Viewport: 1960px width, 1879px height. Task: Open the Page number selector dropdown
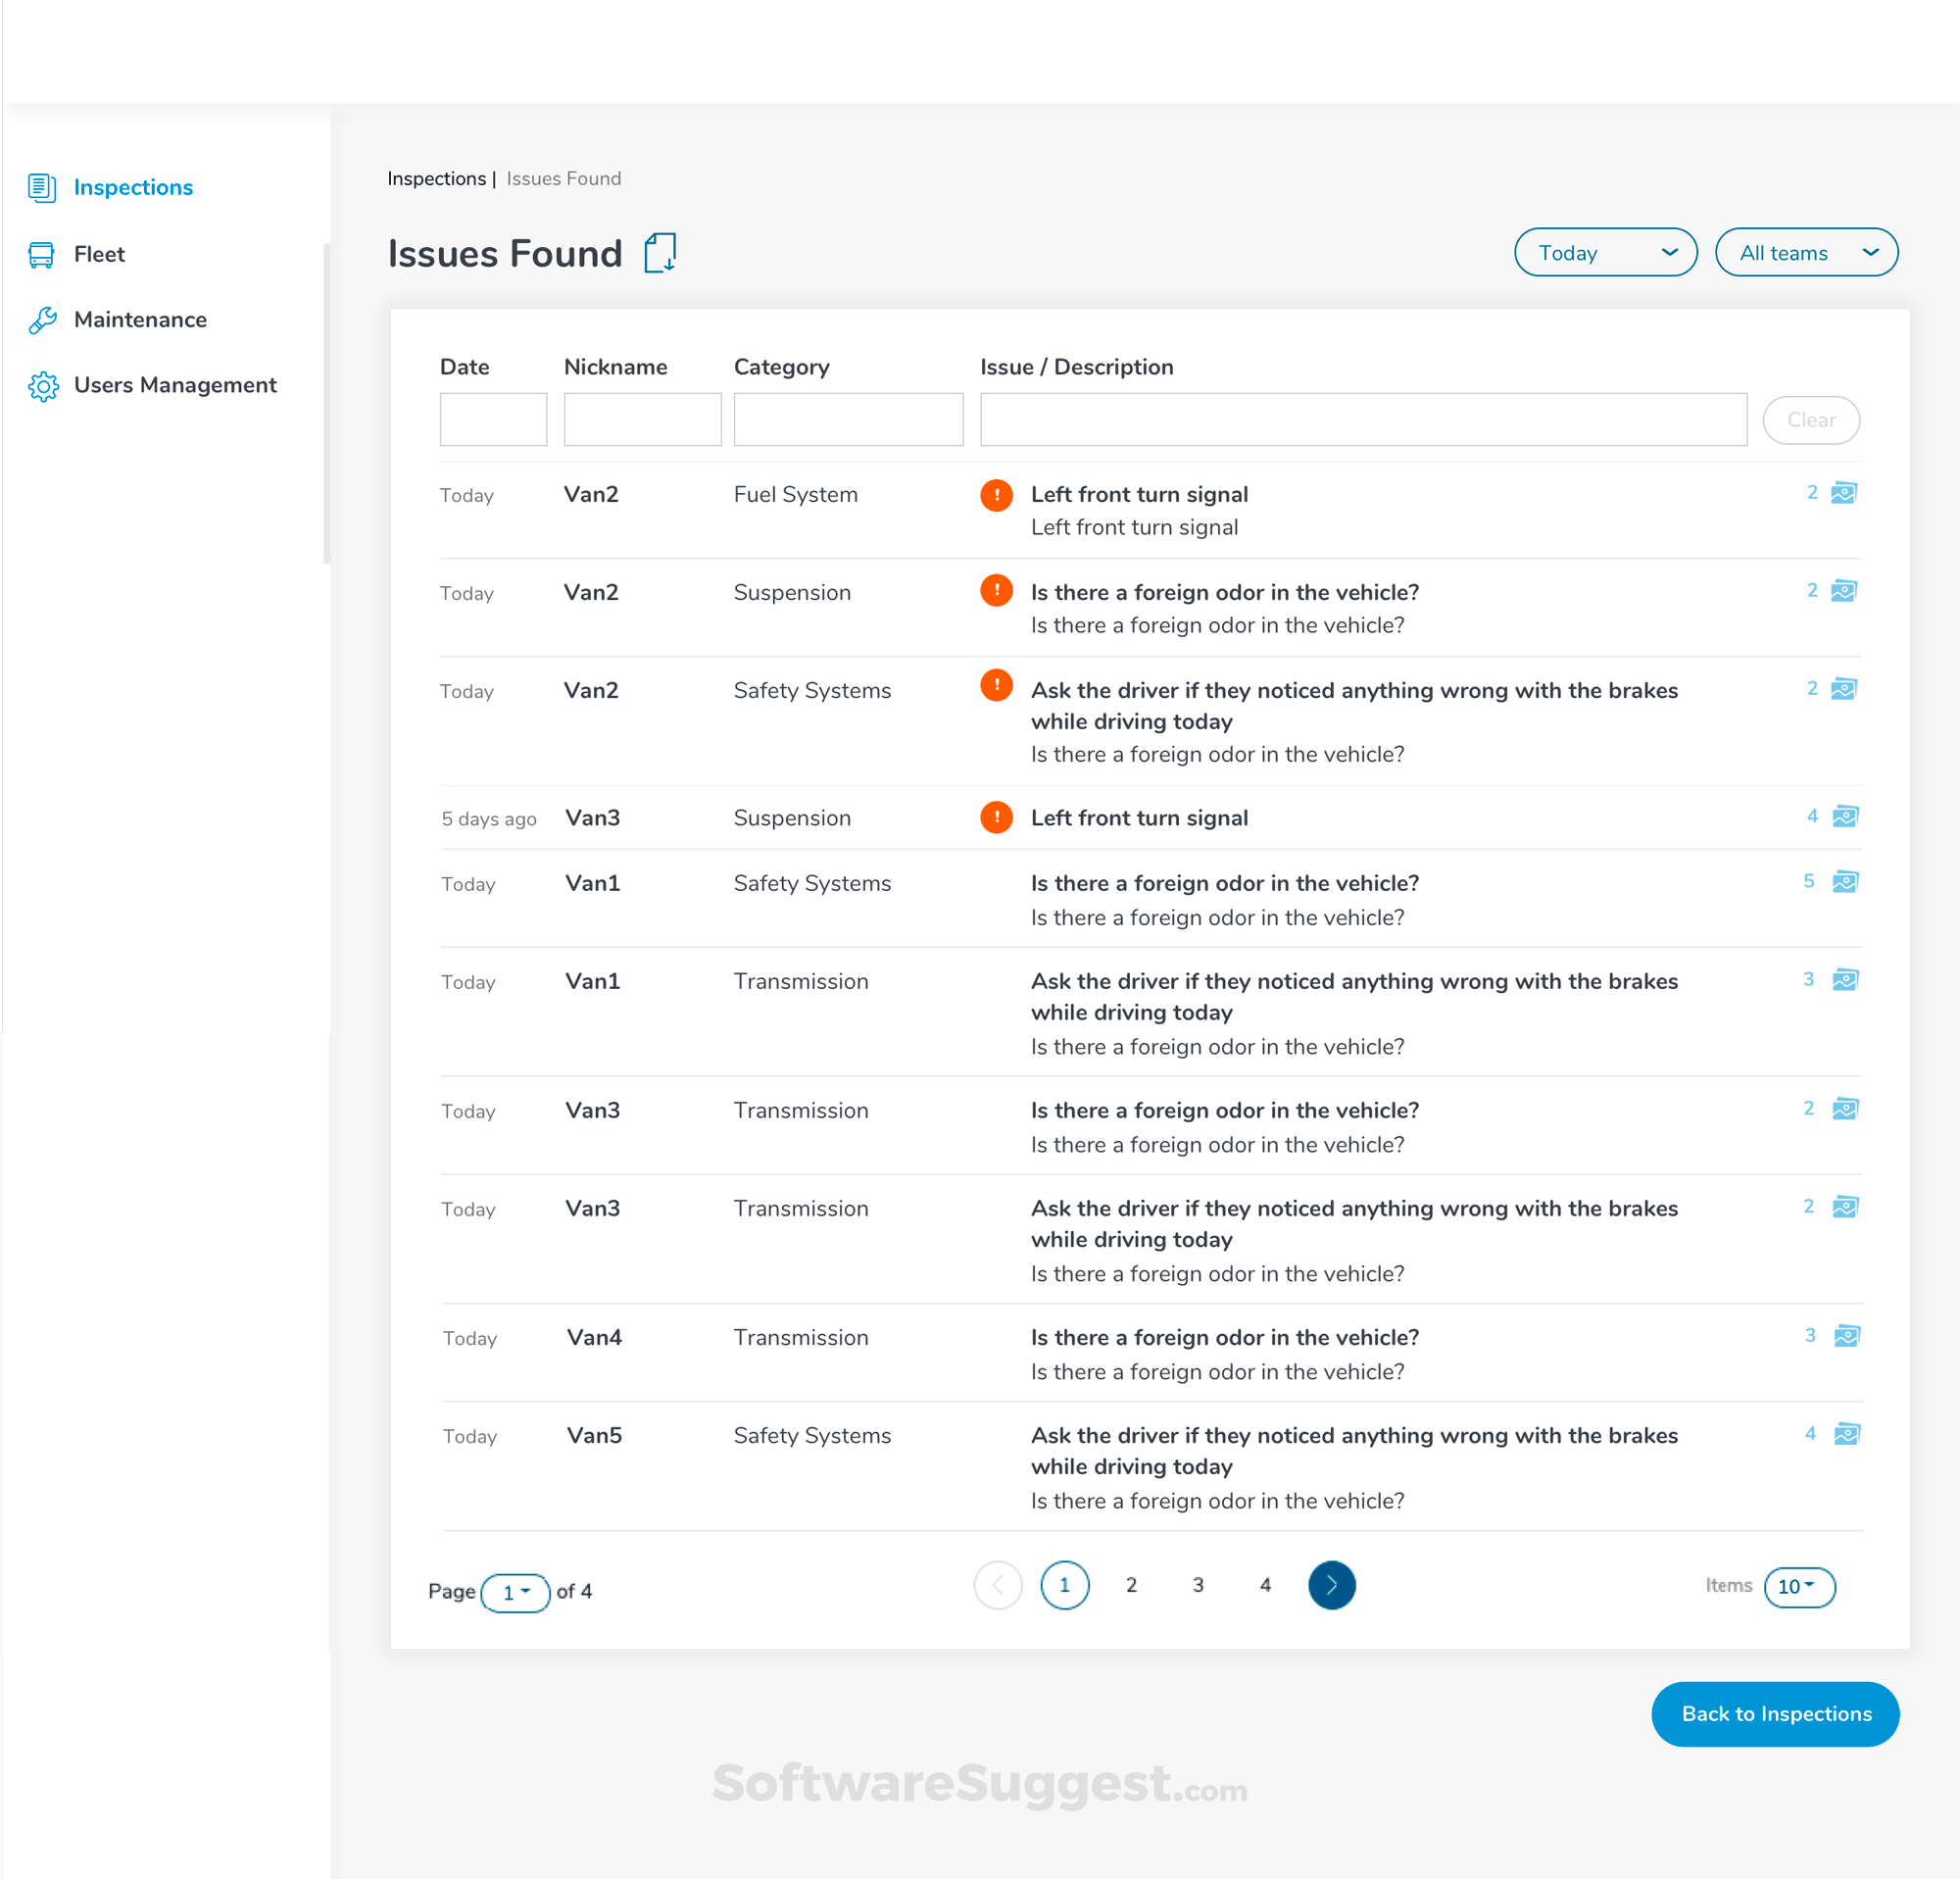pyautogui.click(x=515, y=1592)
